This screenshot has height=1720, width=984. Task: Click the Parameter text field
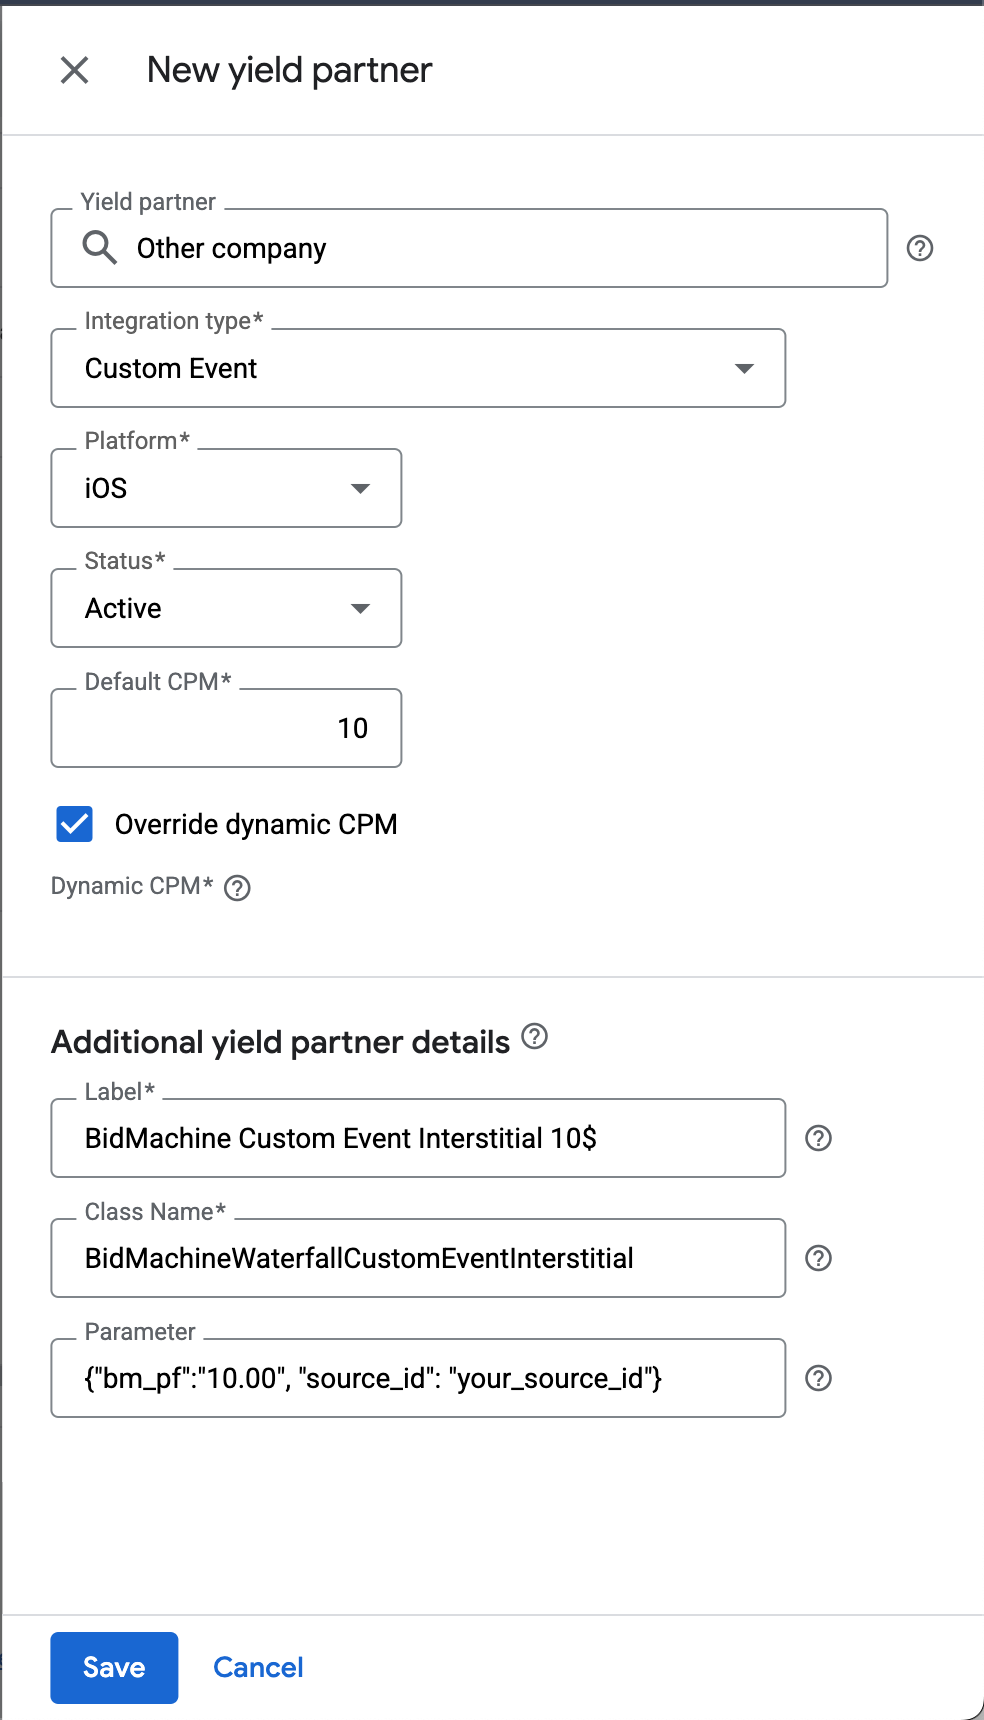coord(418,1378)
